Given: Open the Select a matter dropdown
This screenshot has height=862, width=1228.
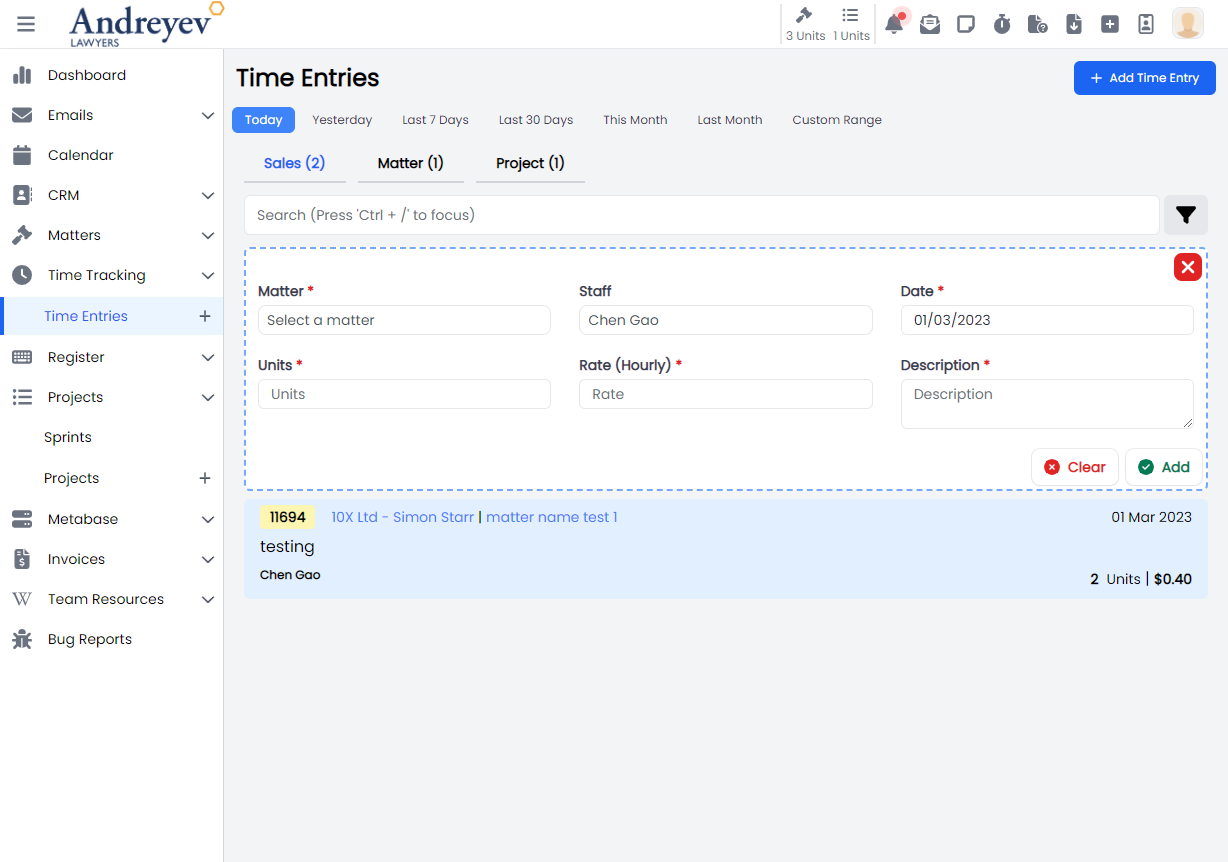Looking at the screenshot, I should pyautogui.click(x=404, y=320).
